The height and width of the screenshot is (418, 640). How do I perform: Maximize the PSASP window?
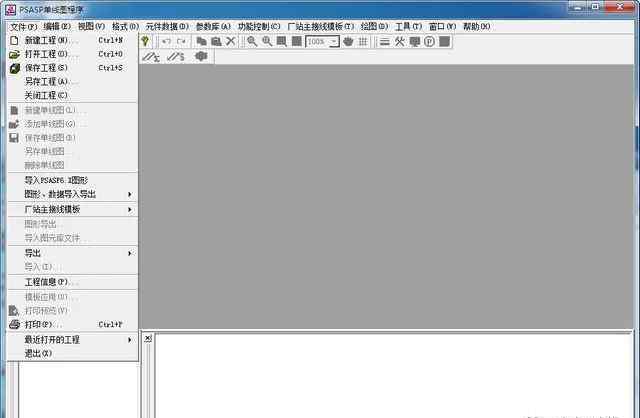tap(596, 7)
